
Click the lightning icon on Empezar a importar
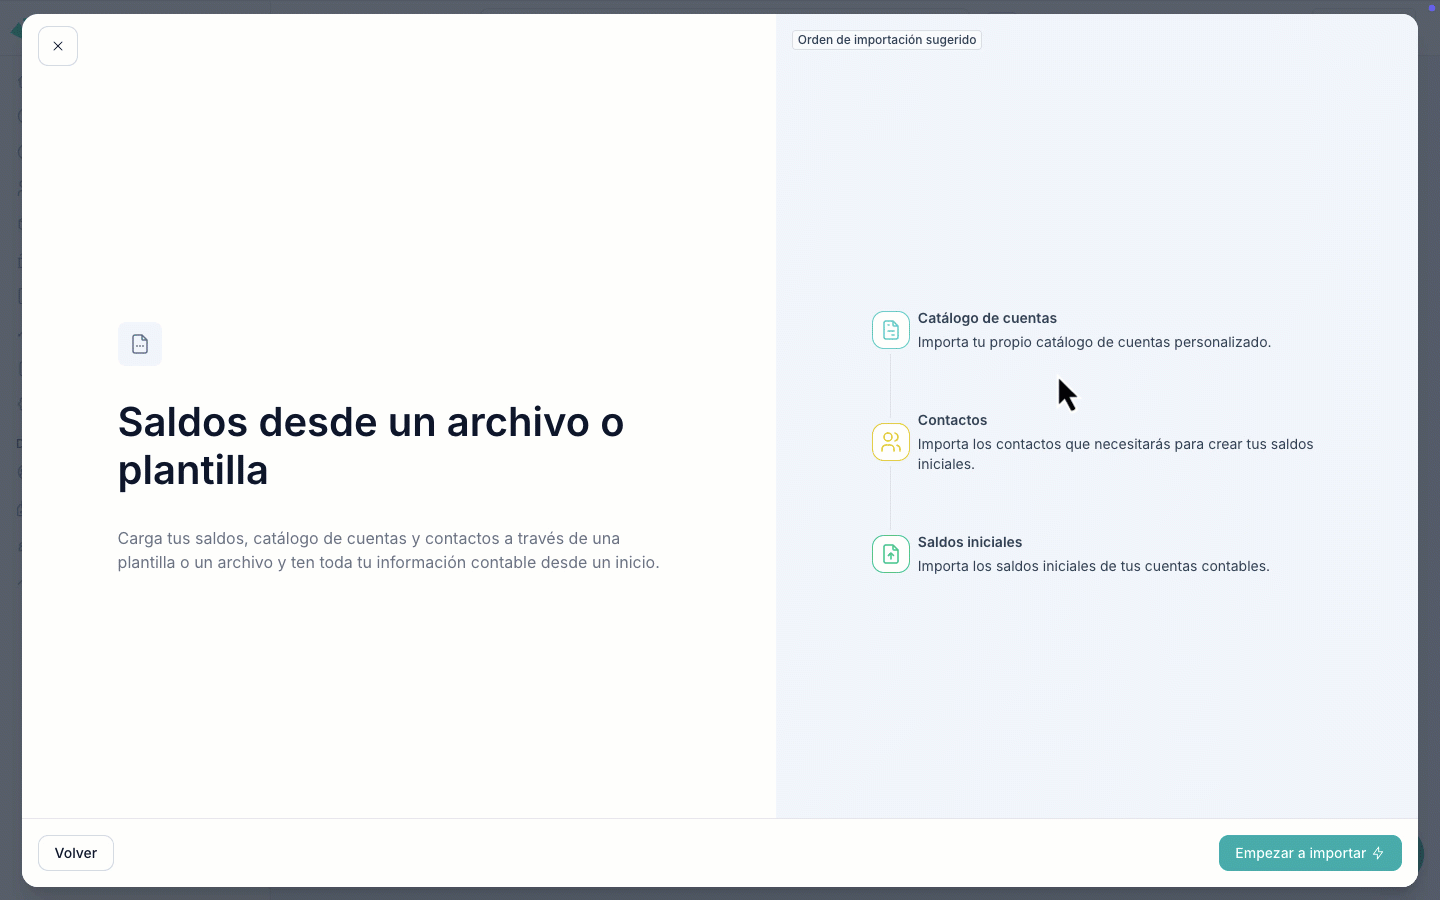point(1378,853)
